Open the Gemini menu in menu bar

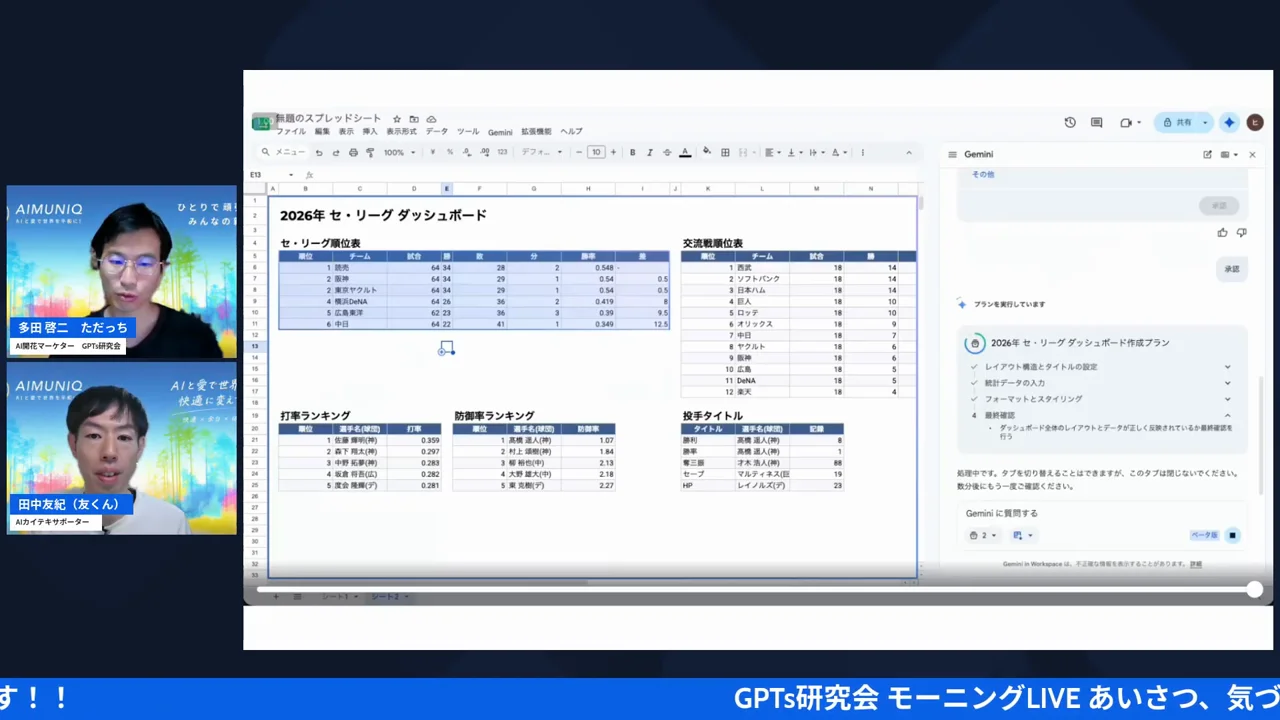tap(500, 132)
